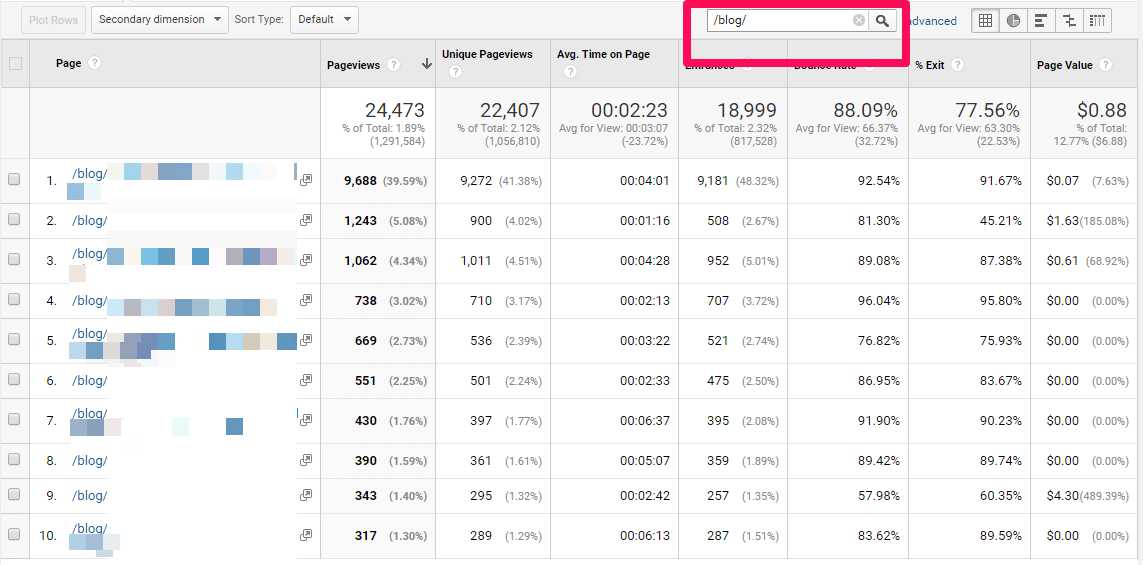Screen dimensions: 1143x565
Task: Sort by the Unique Pageviews column
Action: click(x=486, y=54)
